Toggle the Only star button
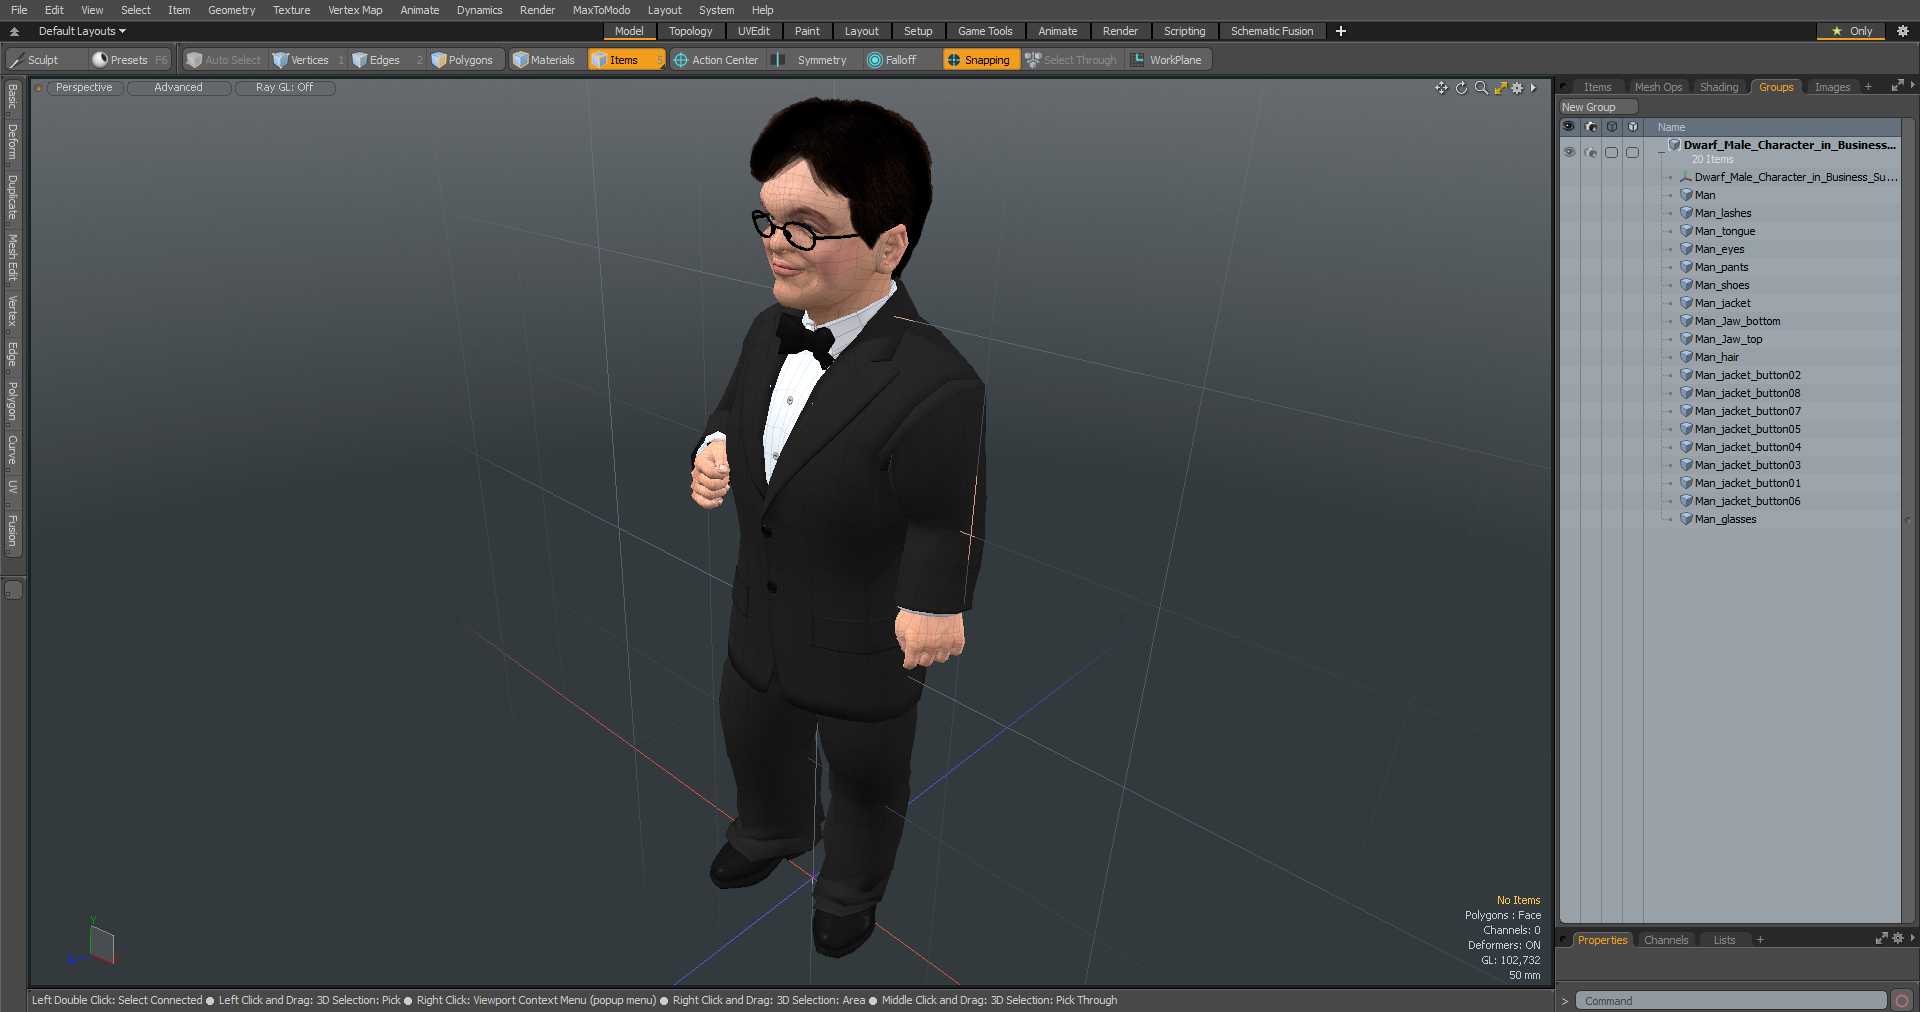Viewport: 1920px width, 1012px height. (1851, 31)
